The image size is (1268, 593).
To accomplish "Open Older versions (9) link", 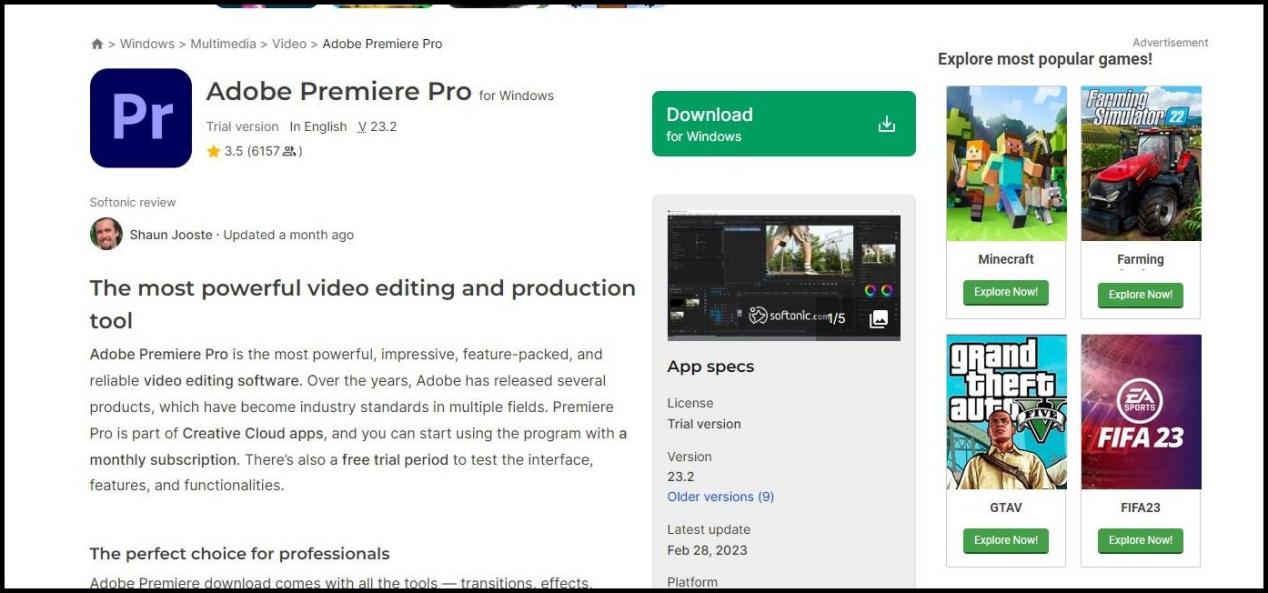I will (x=720, y=497).
